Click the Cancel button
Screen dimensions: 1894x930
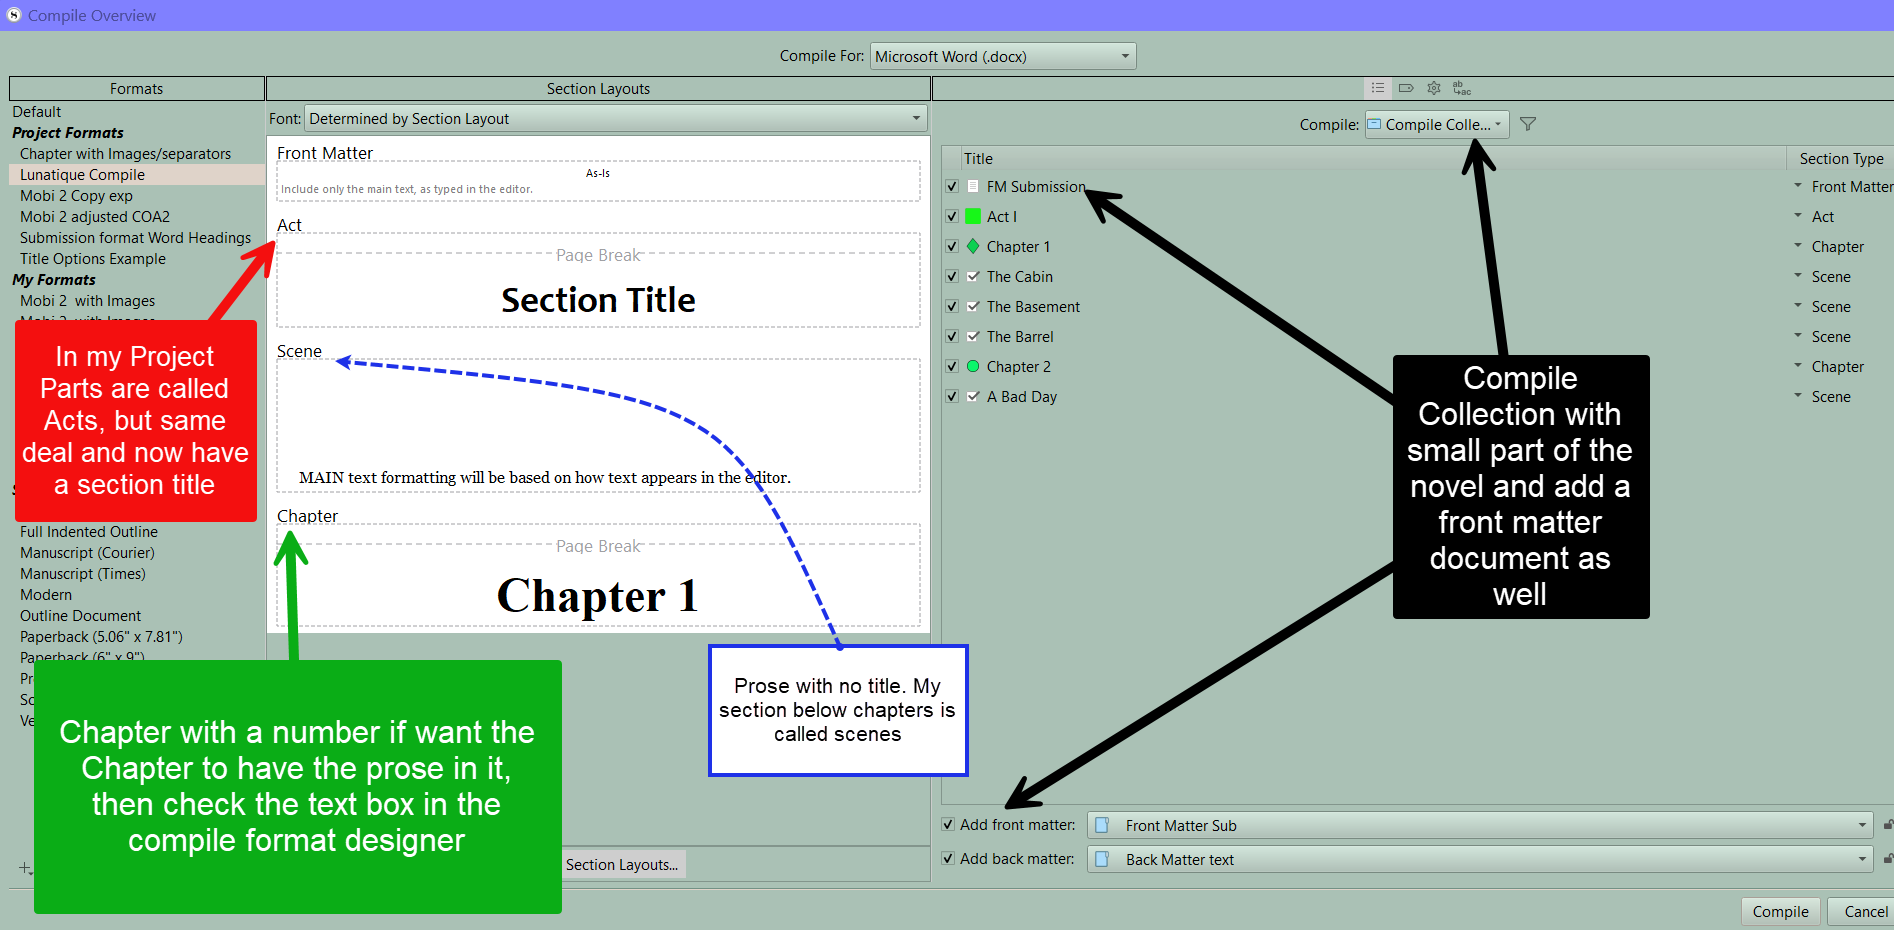(x=1865, y=911)
